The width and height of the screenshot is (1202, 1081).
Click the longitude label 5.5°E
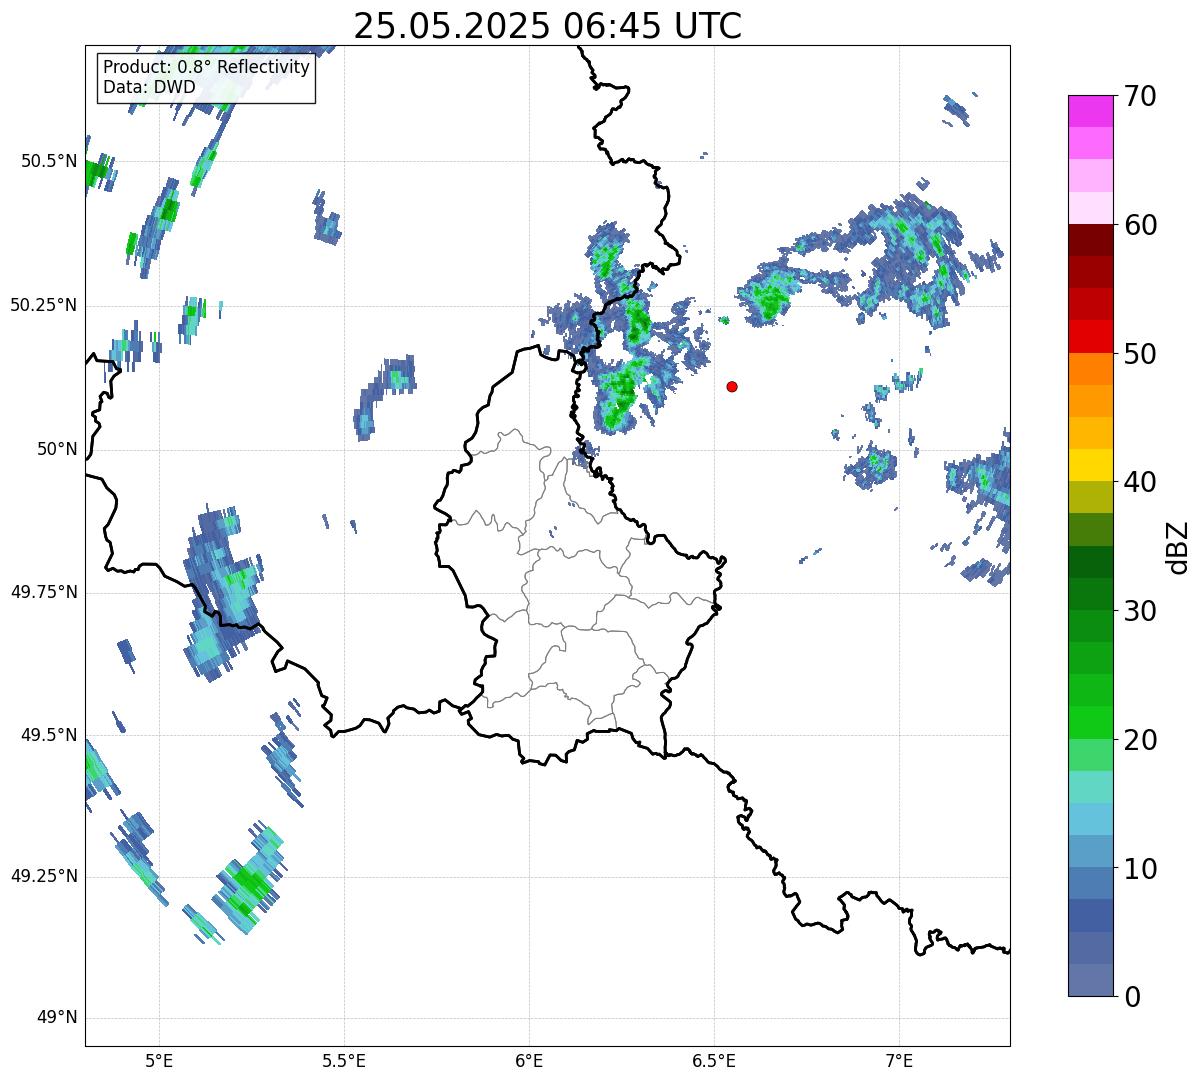click(x=344, y=1061)
